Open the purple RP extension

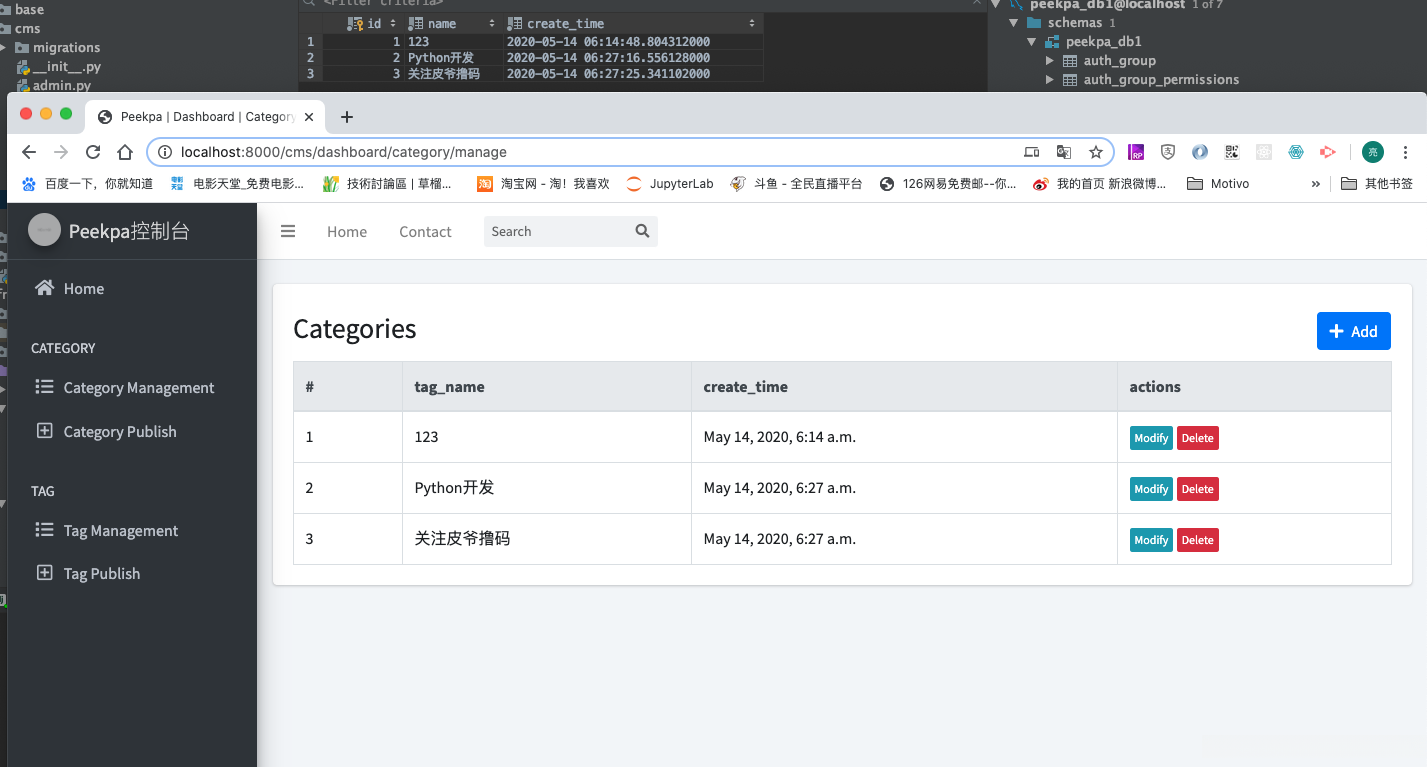coord(1136,152)
